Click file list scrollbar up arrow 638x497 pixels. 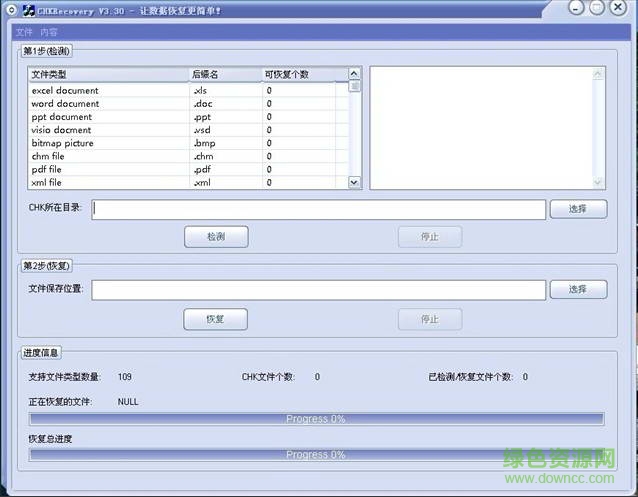[354, 74]
